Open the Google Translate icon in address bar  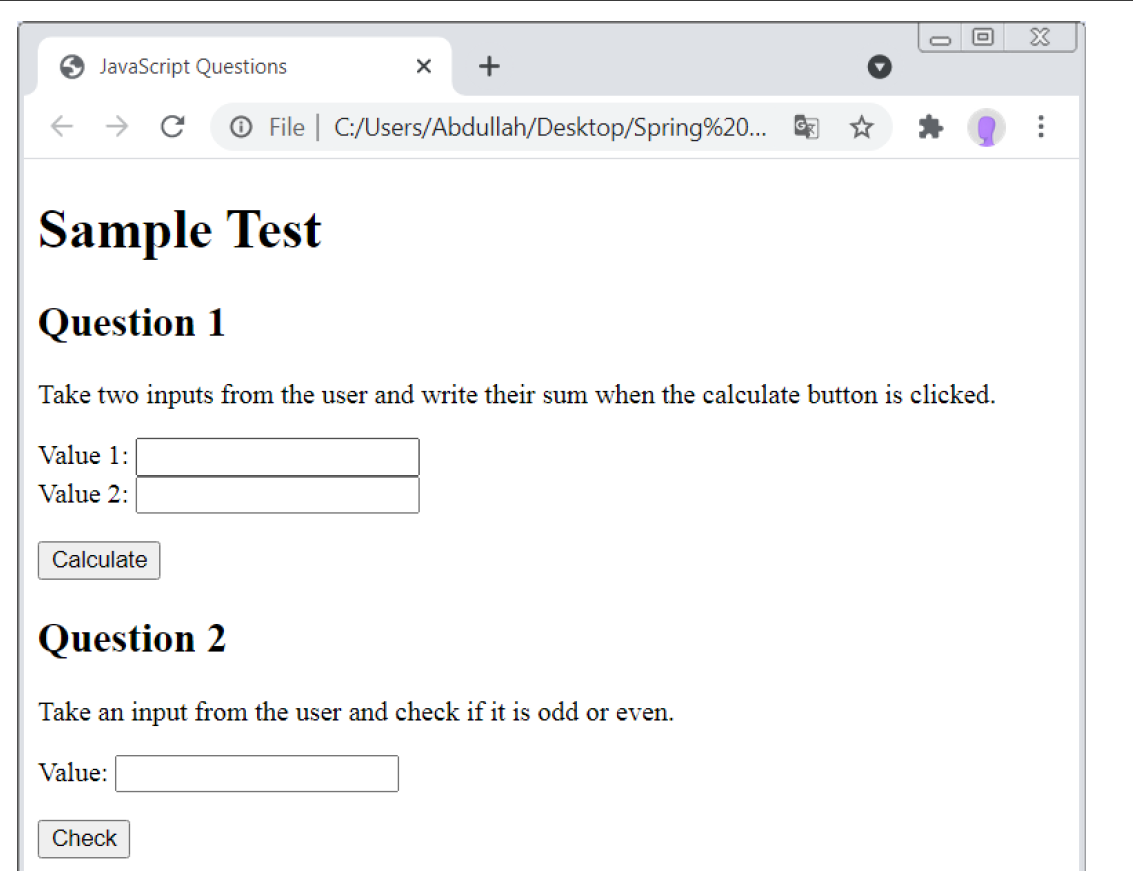[x=806, y=127]
